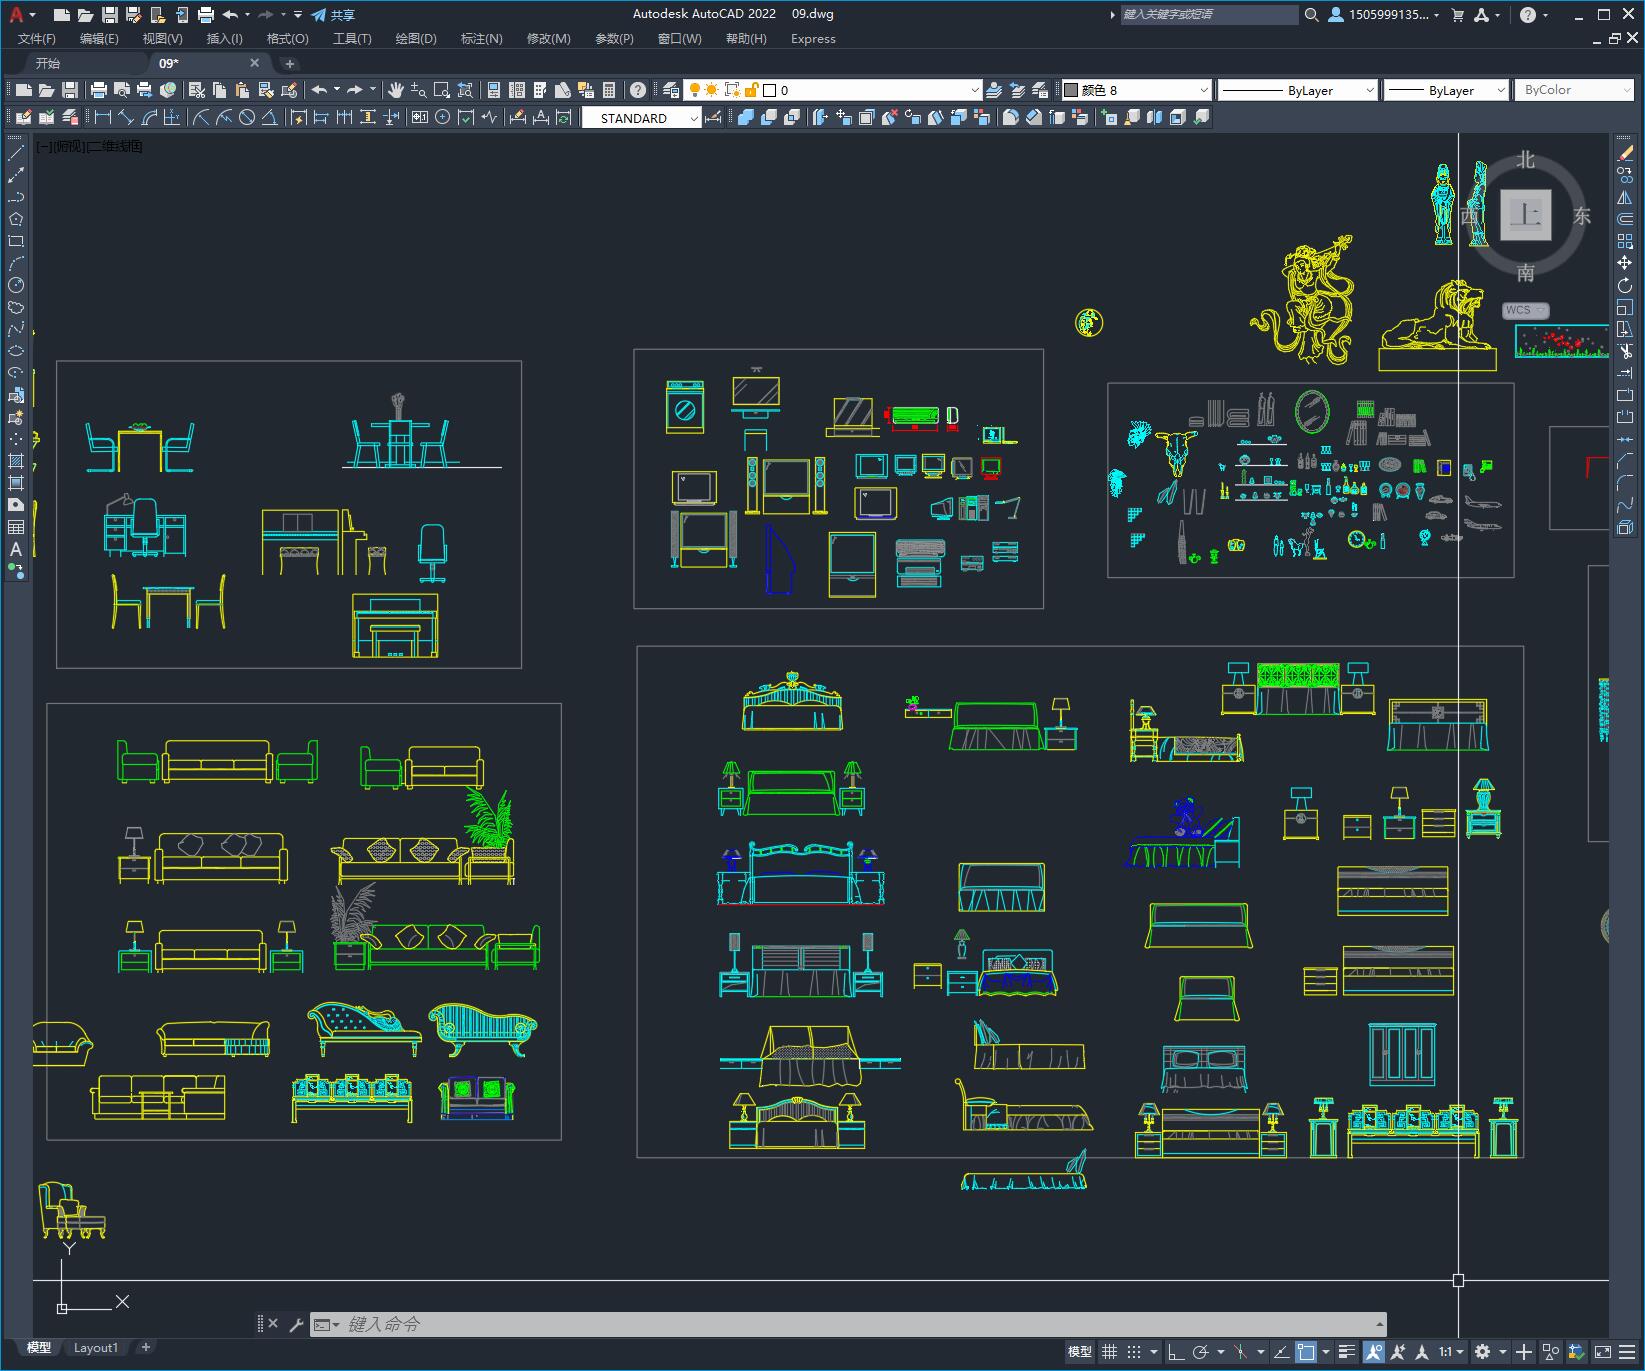The image size is (1645, 1371).
Task: Click the Undo arrow in standard toolbar
Action: 319,90
